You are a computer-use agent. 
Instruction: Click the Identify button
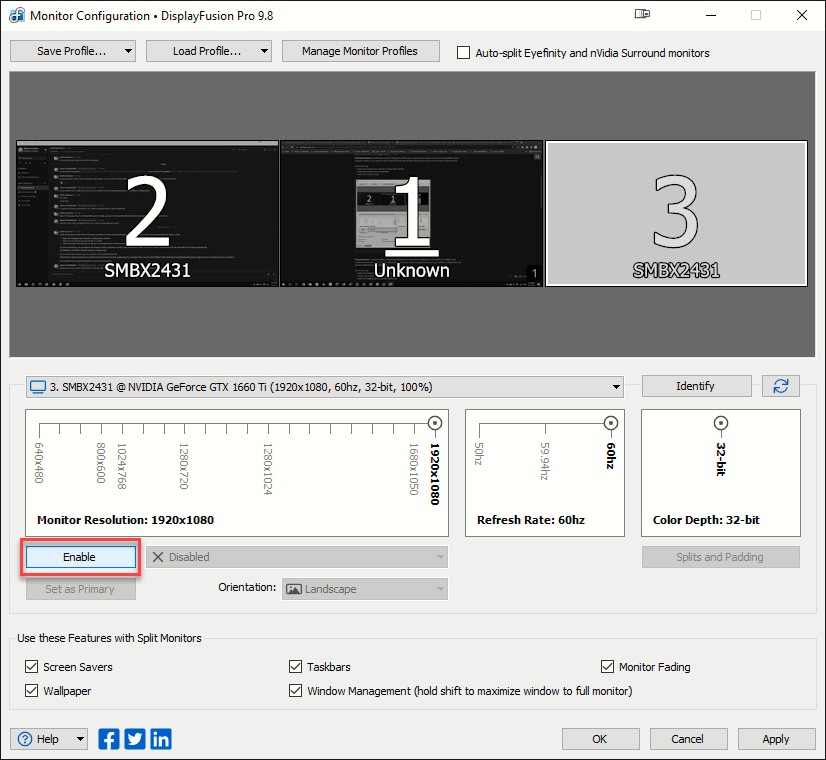tap(696, 386)
